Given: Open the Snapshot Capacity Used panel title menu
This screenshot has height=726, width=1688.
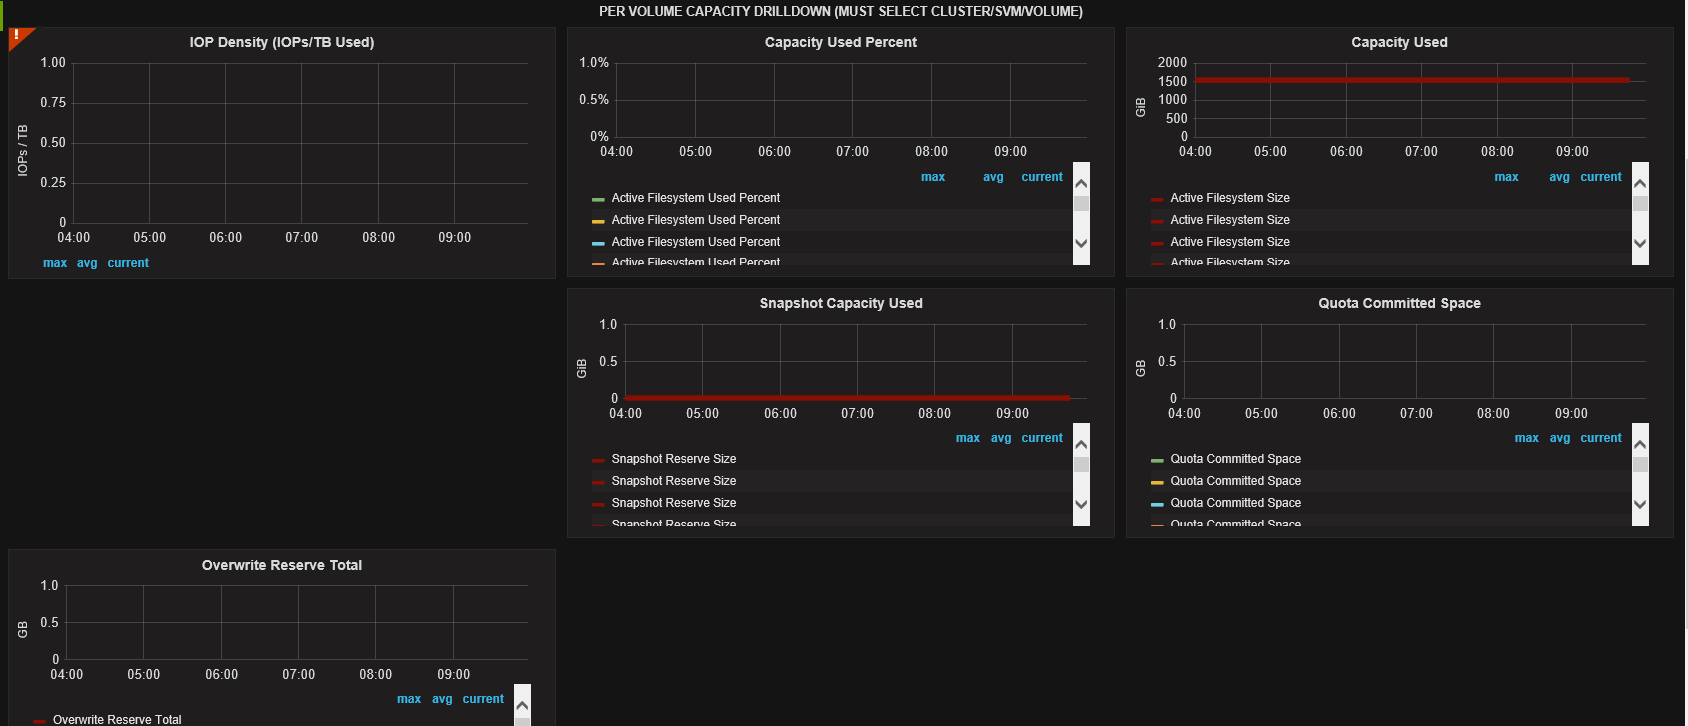Looking at the screenshot, I should click(x=840, y=303).
